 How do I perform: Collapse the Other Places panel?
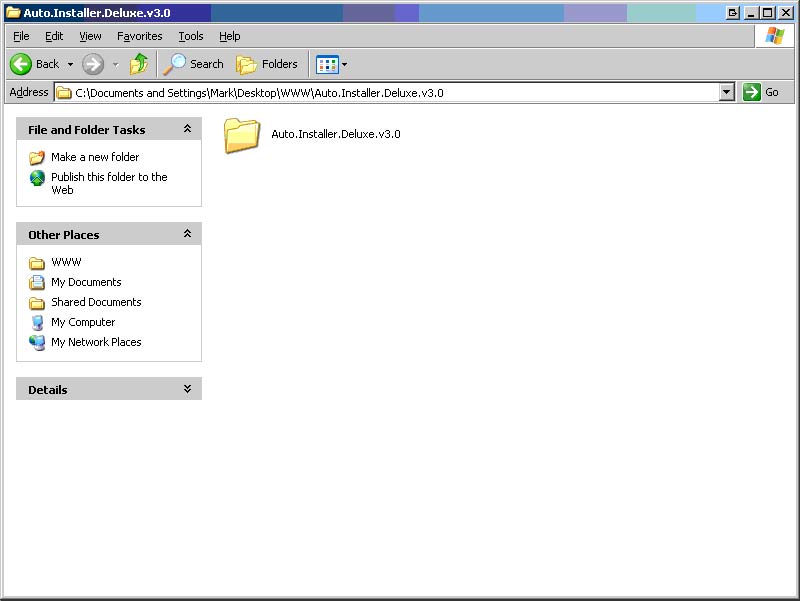pyautogui.click(x=187, y=234)
